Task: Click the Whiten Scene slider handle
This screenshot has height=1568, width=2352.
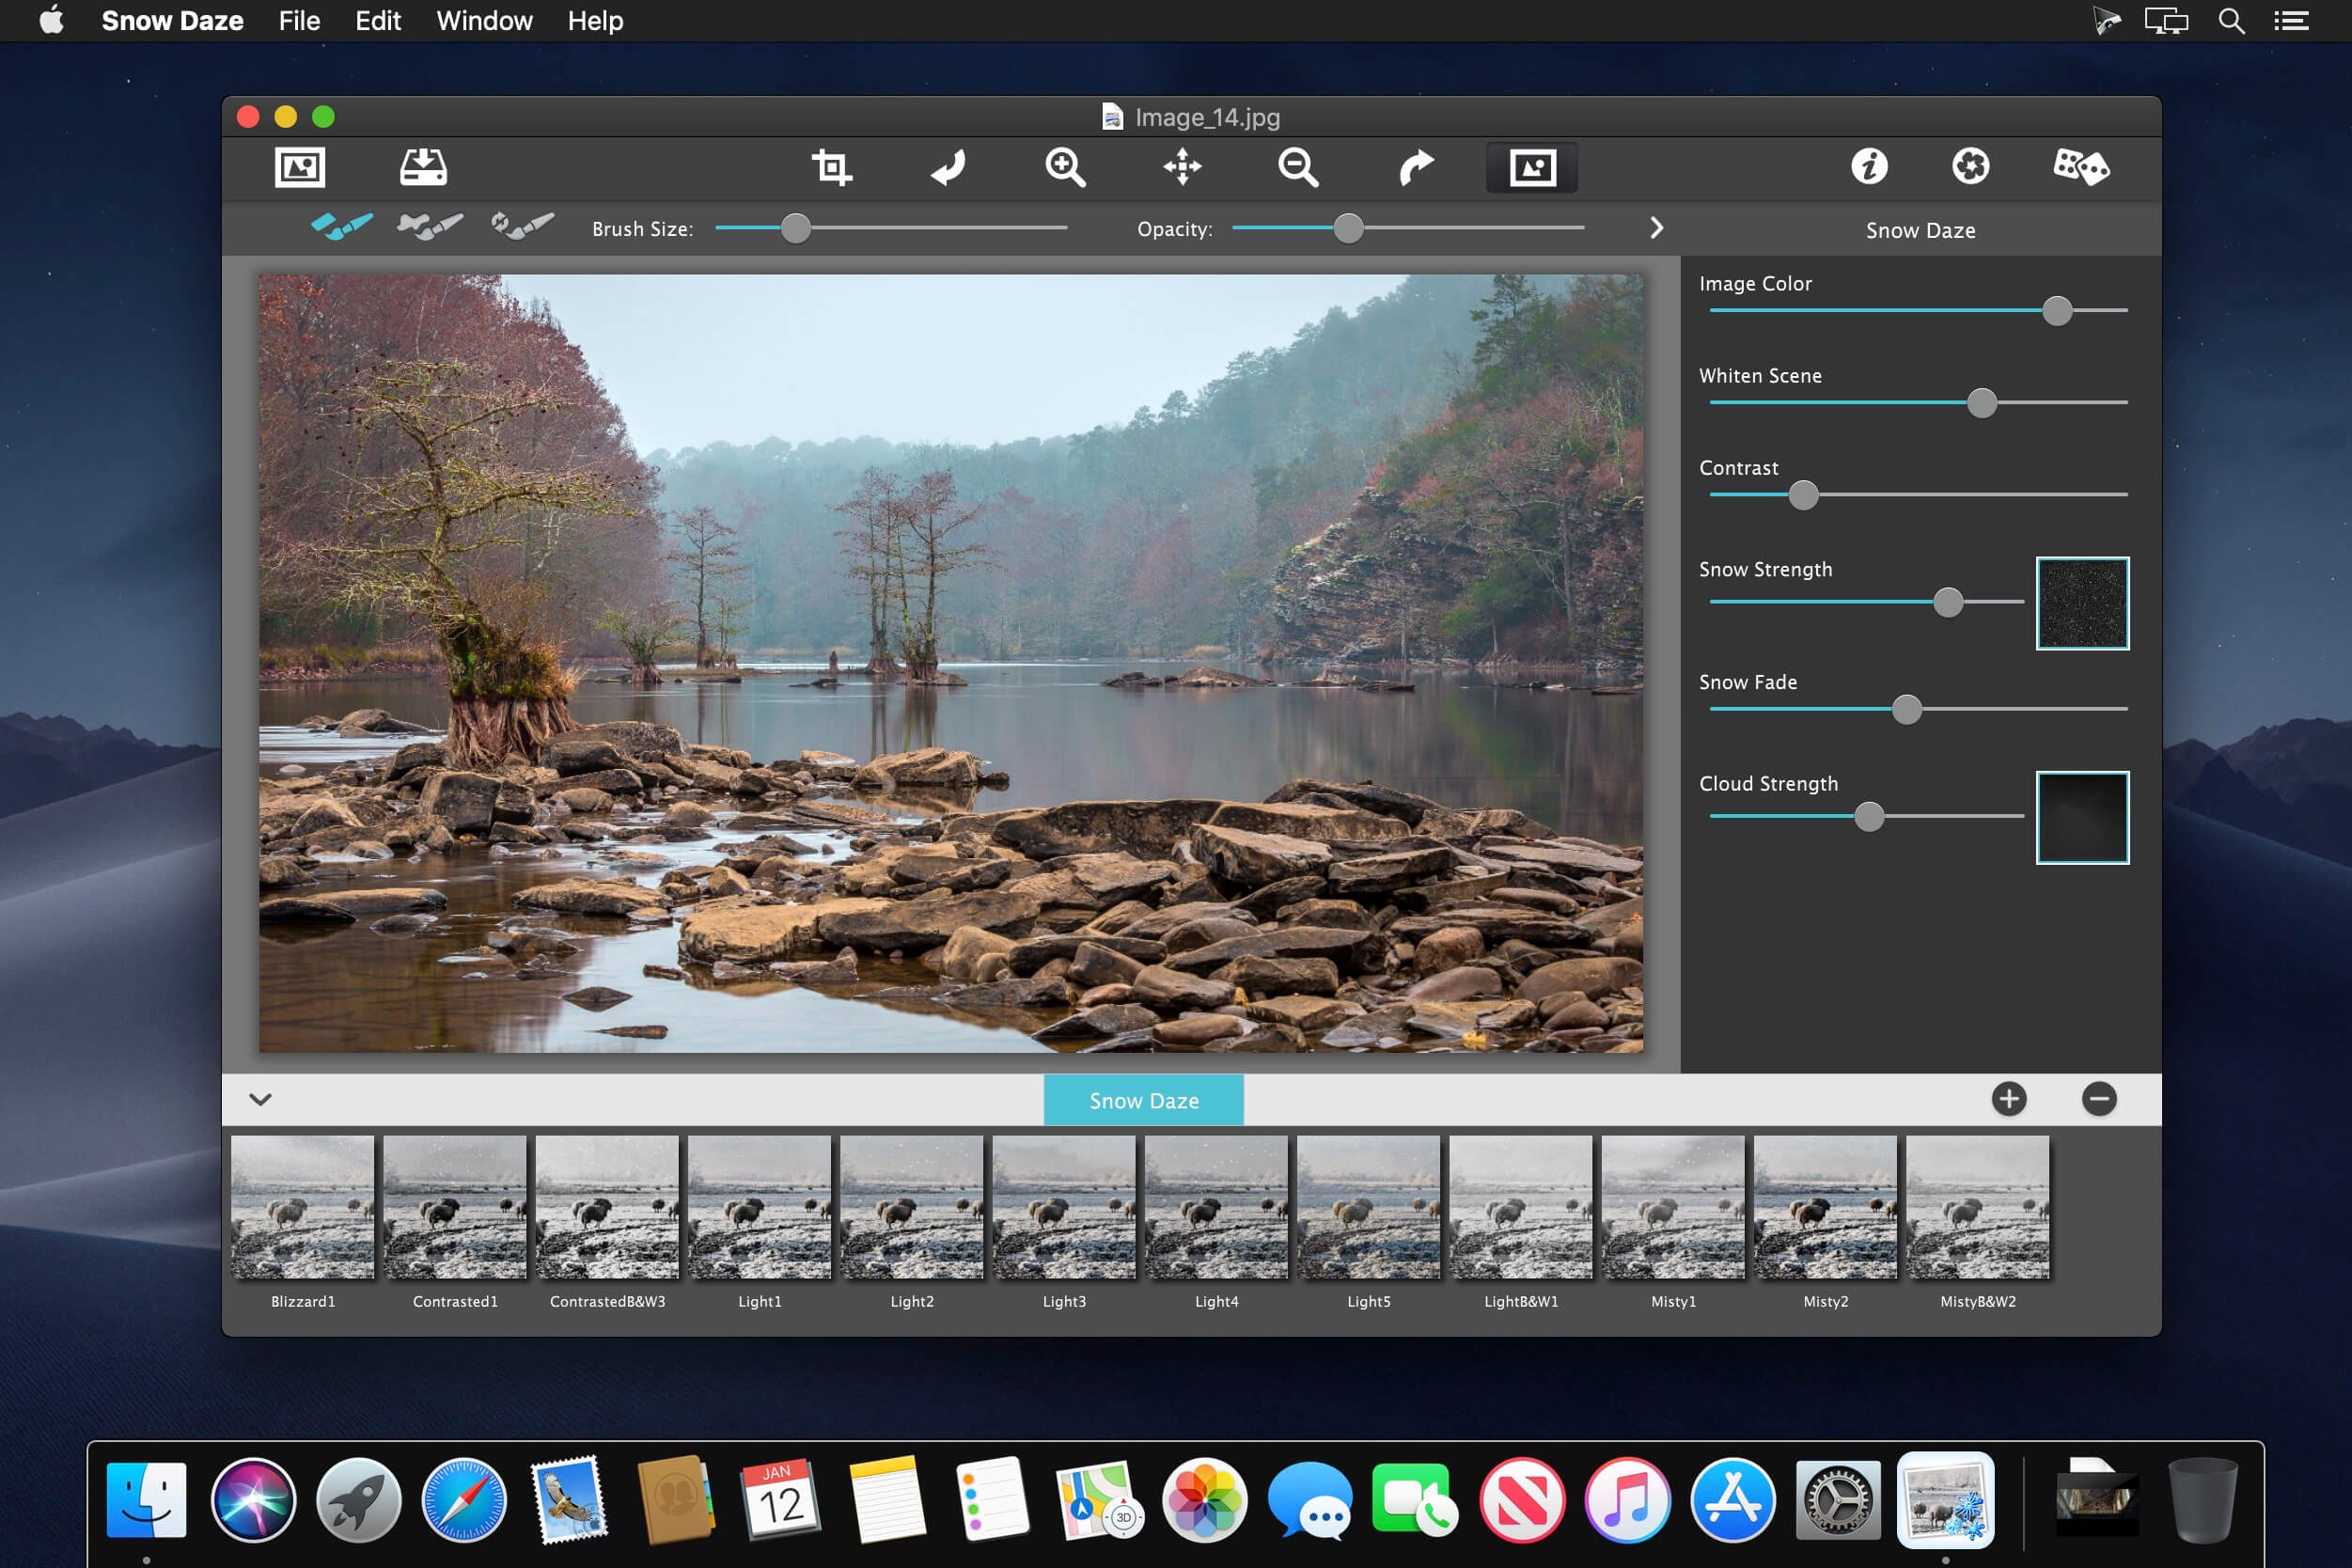Action: tap(1981, 403)
